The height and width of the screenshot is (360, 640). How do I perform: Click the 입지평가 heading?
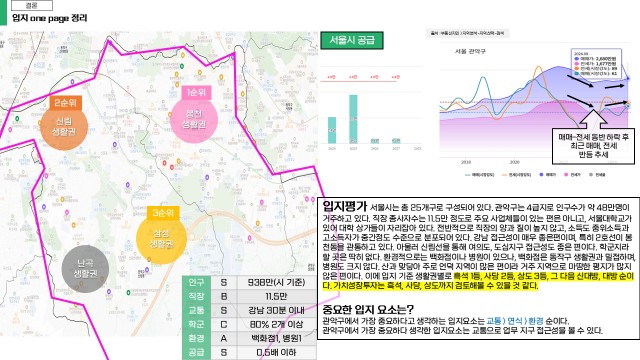point(344,207)
